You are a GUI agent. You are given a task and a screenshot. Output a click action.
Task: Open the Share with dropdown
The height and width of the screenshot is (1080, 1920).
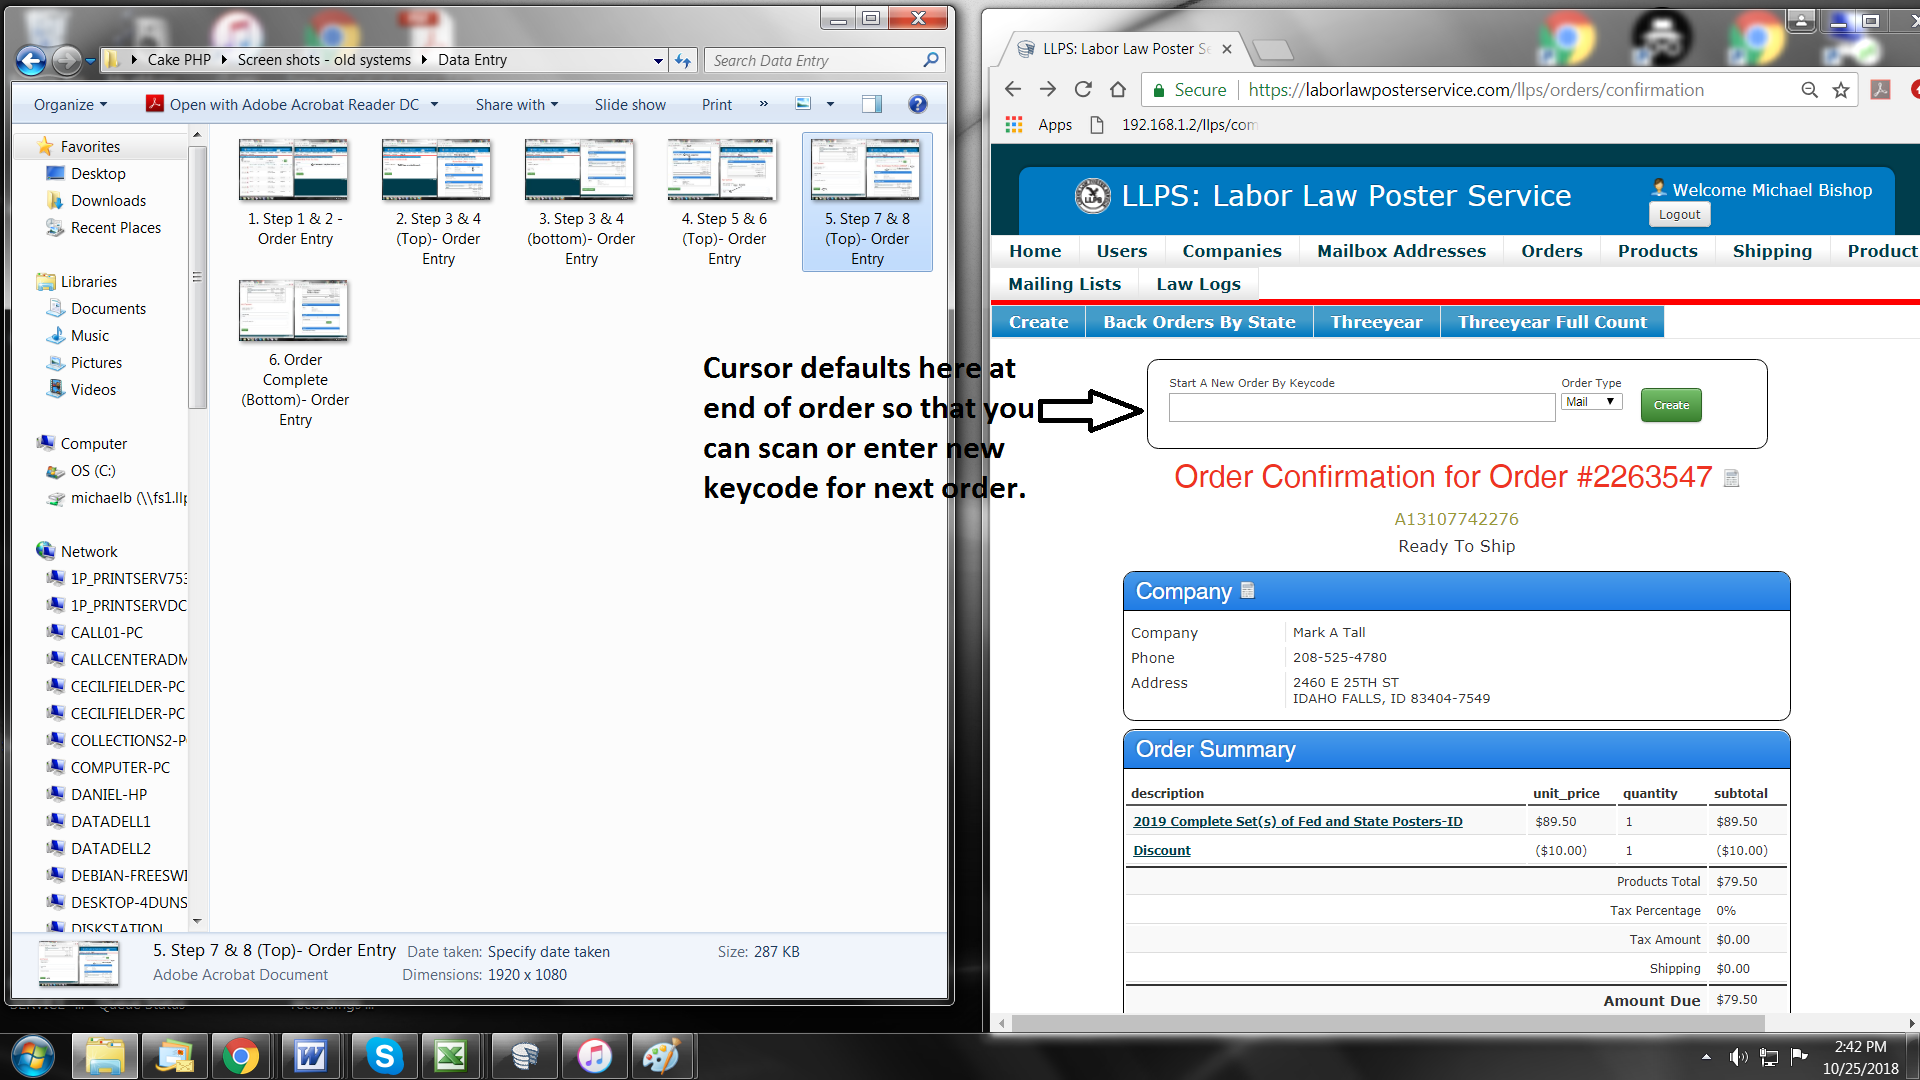coord(516,104)
